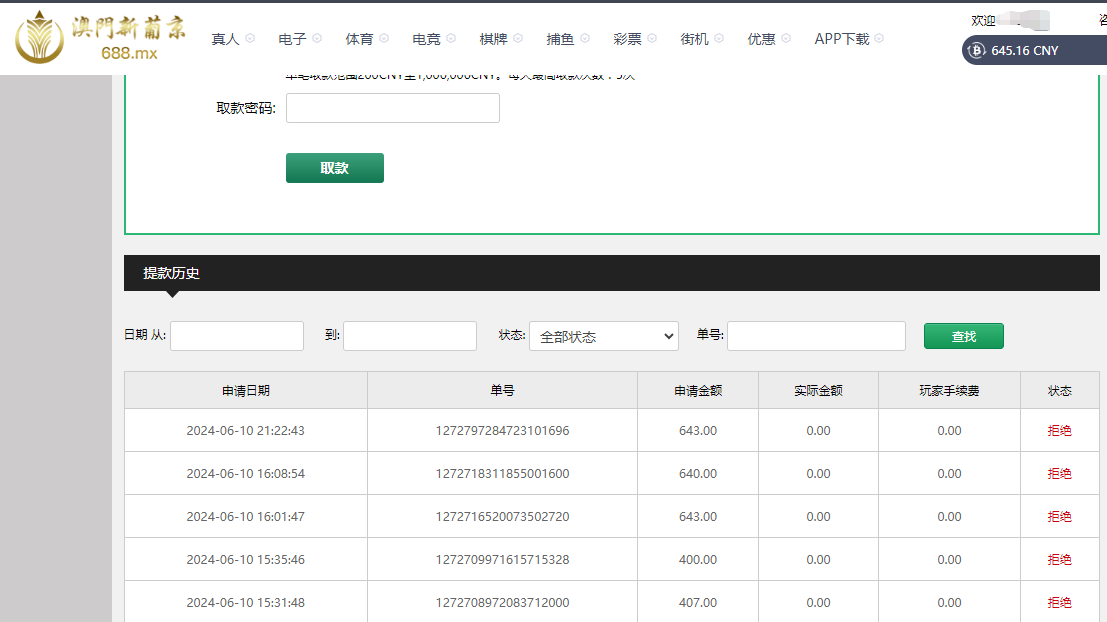This screenshot has height=622, width=1107.
Task: Open the 街机 menu item
Action: [x=694, y=39]
